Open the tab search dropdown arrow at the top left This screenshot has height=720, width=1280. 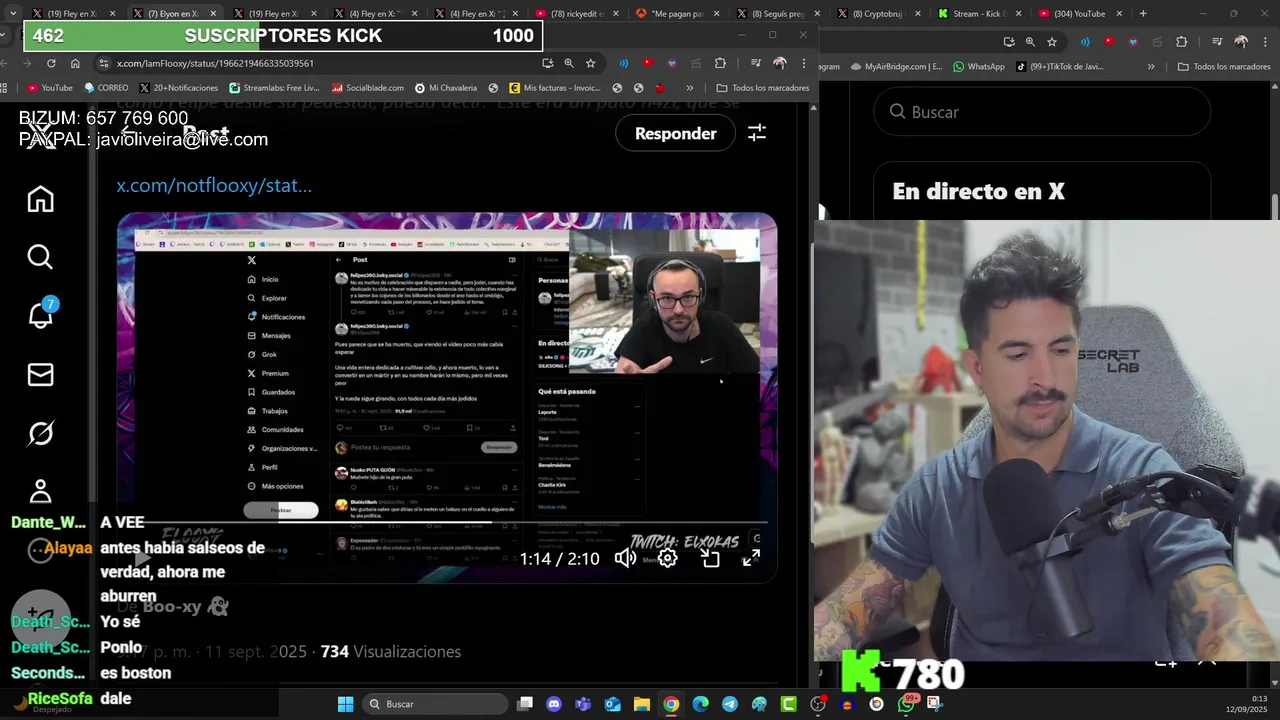[13, 14]
